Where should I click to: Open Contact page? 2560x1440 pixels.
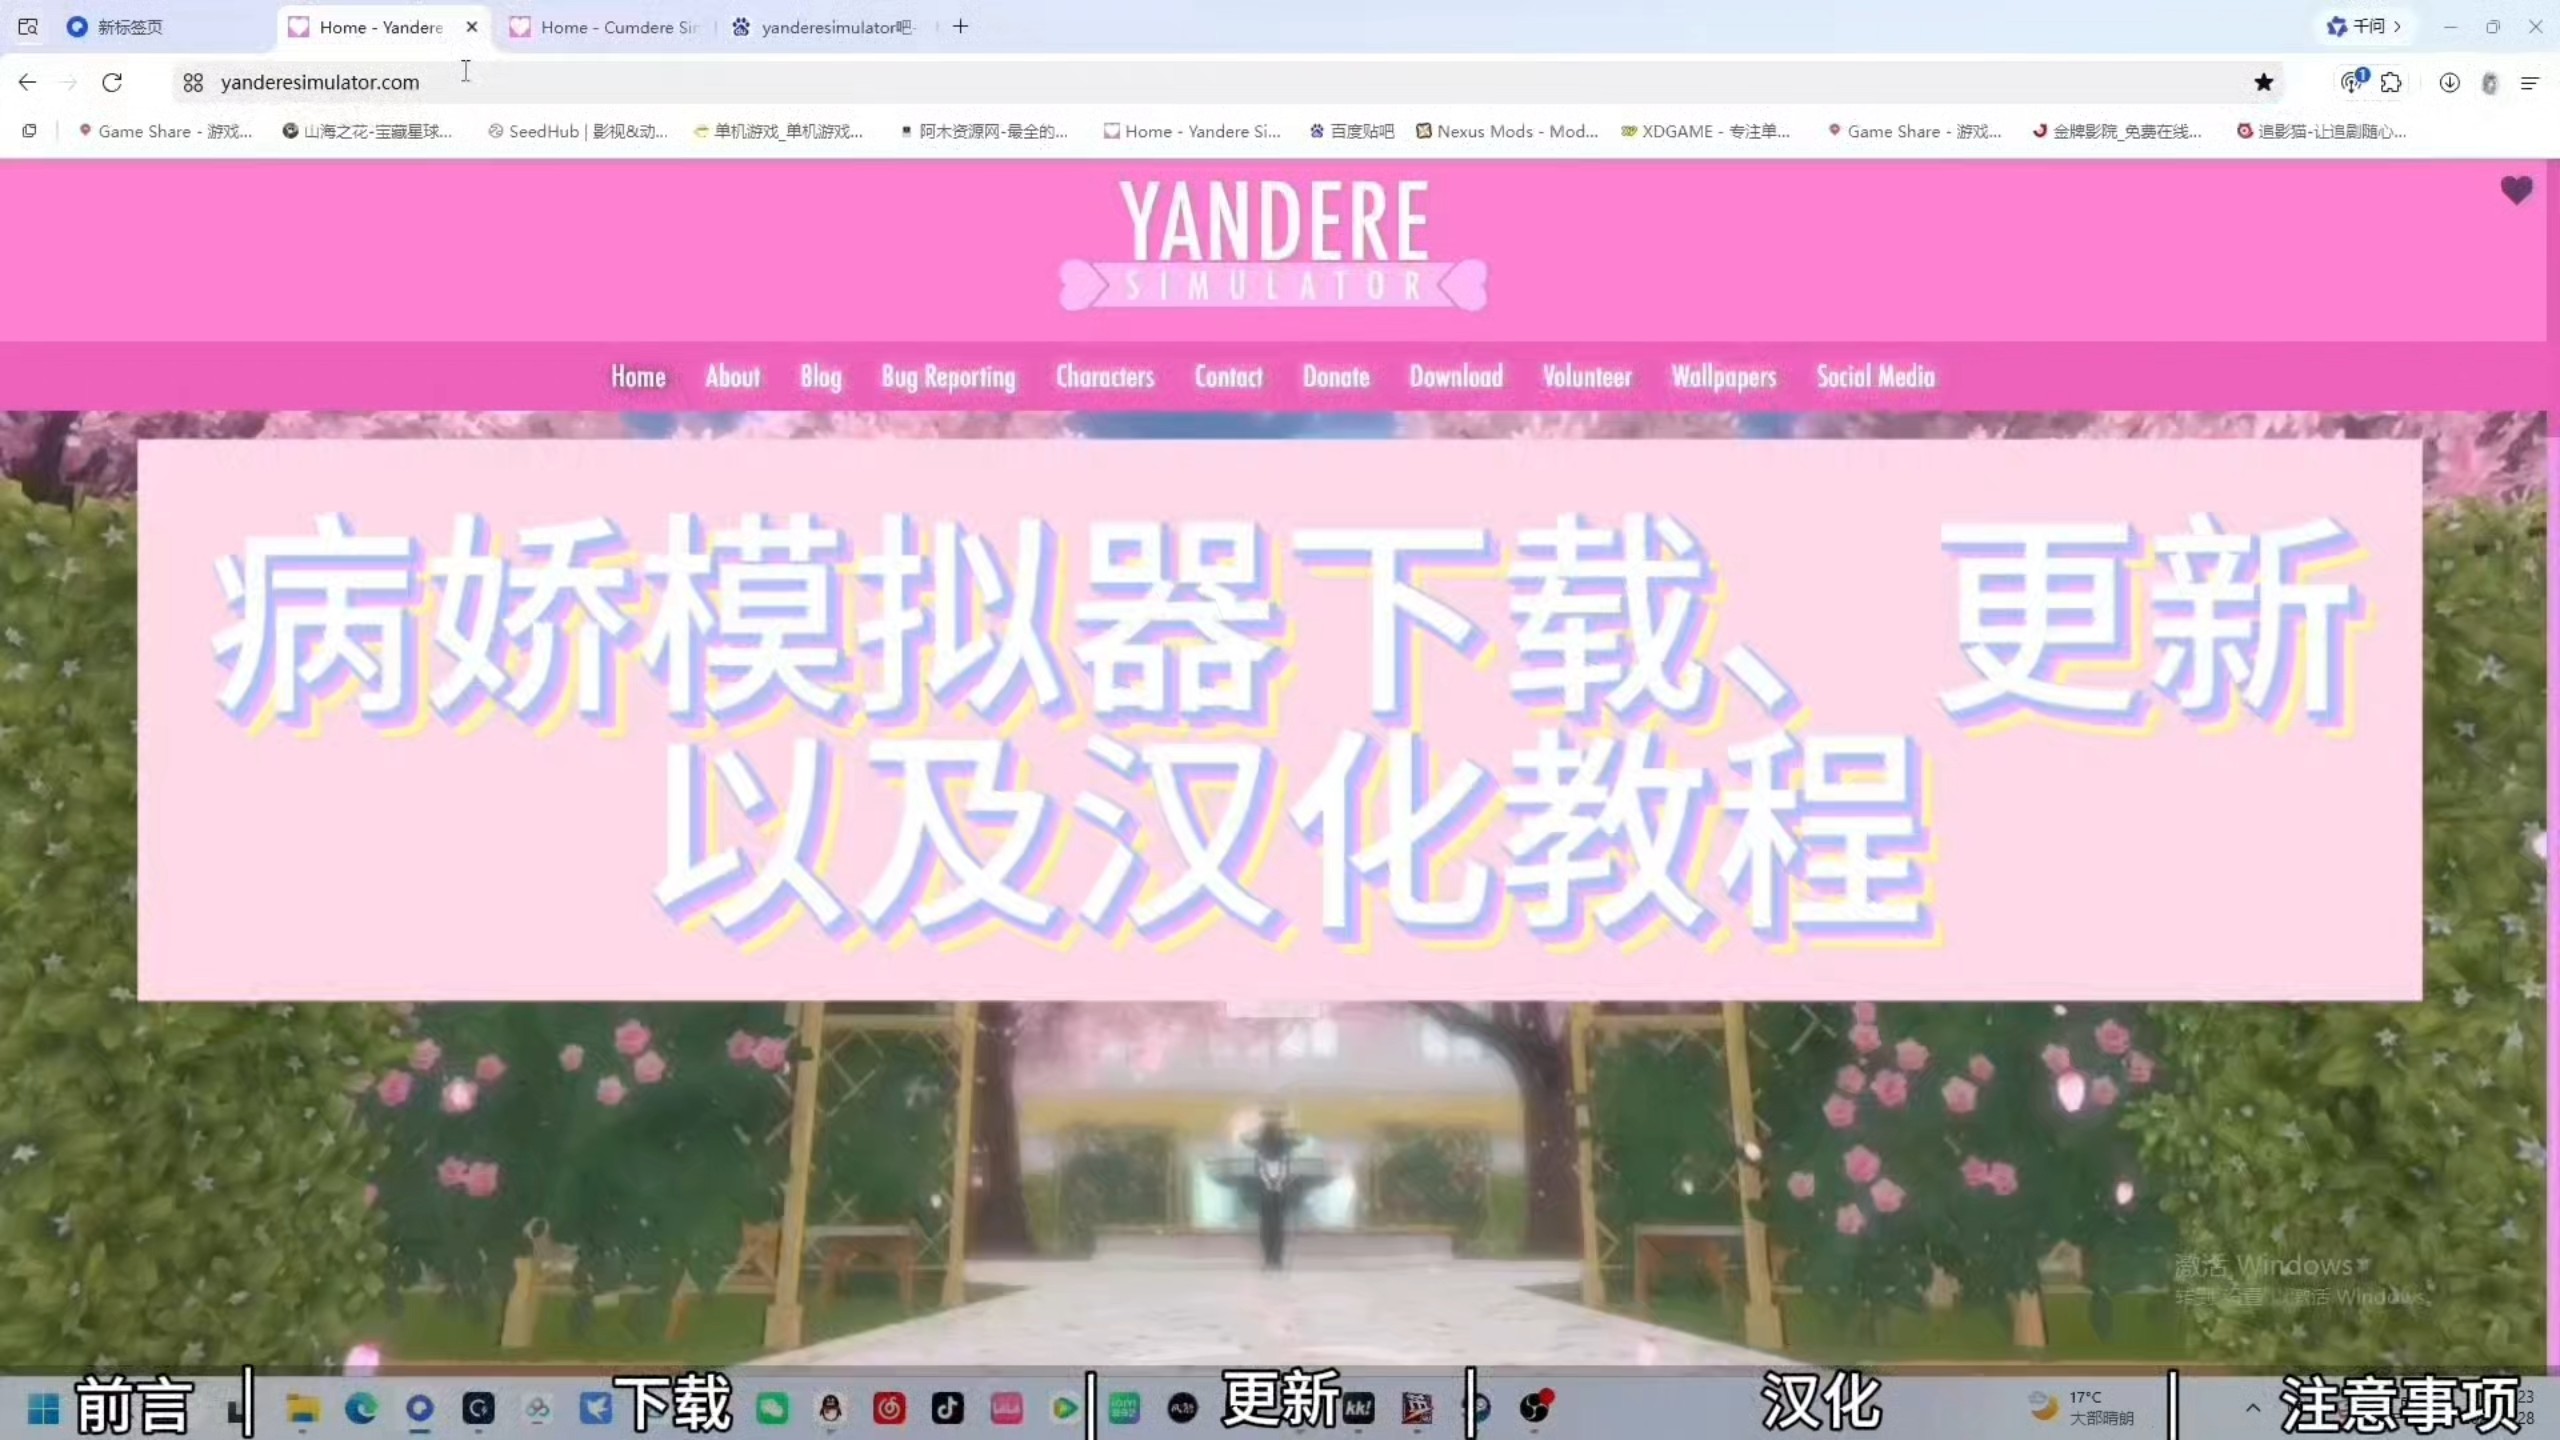coord(1228,377)
